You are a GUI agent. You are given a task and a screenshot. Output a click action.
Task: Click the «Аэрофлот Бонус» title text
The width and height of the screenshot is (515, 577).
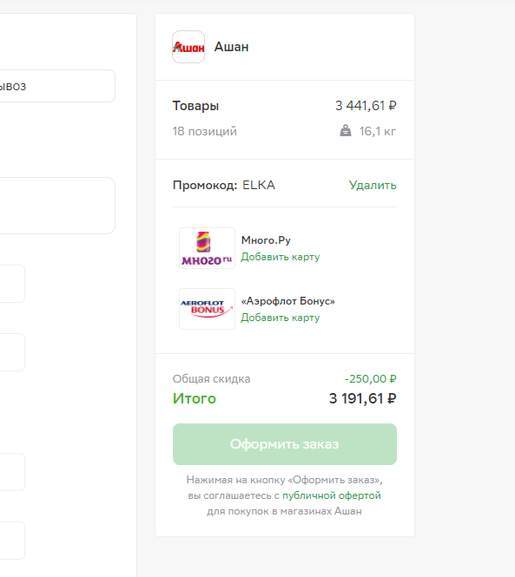288,301
